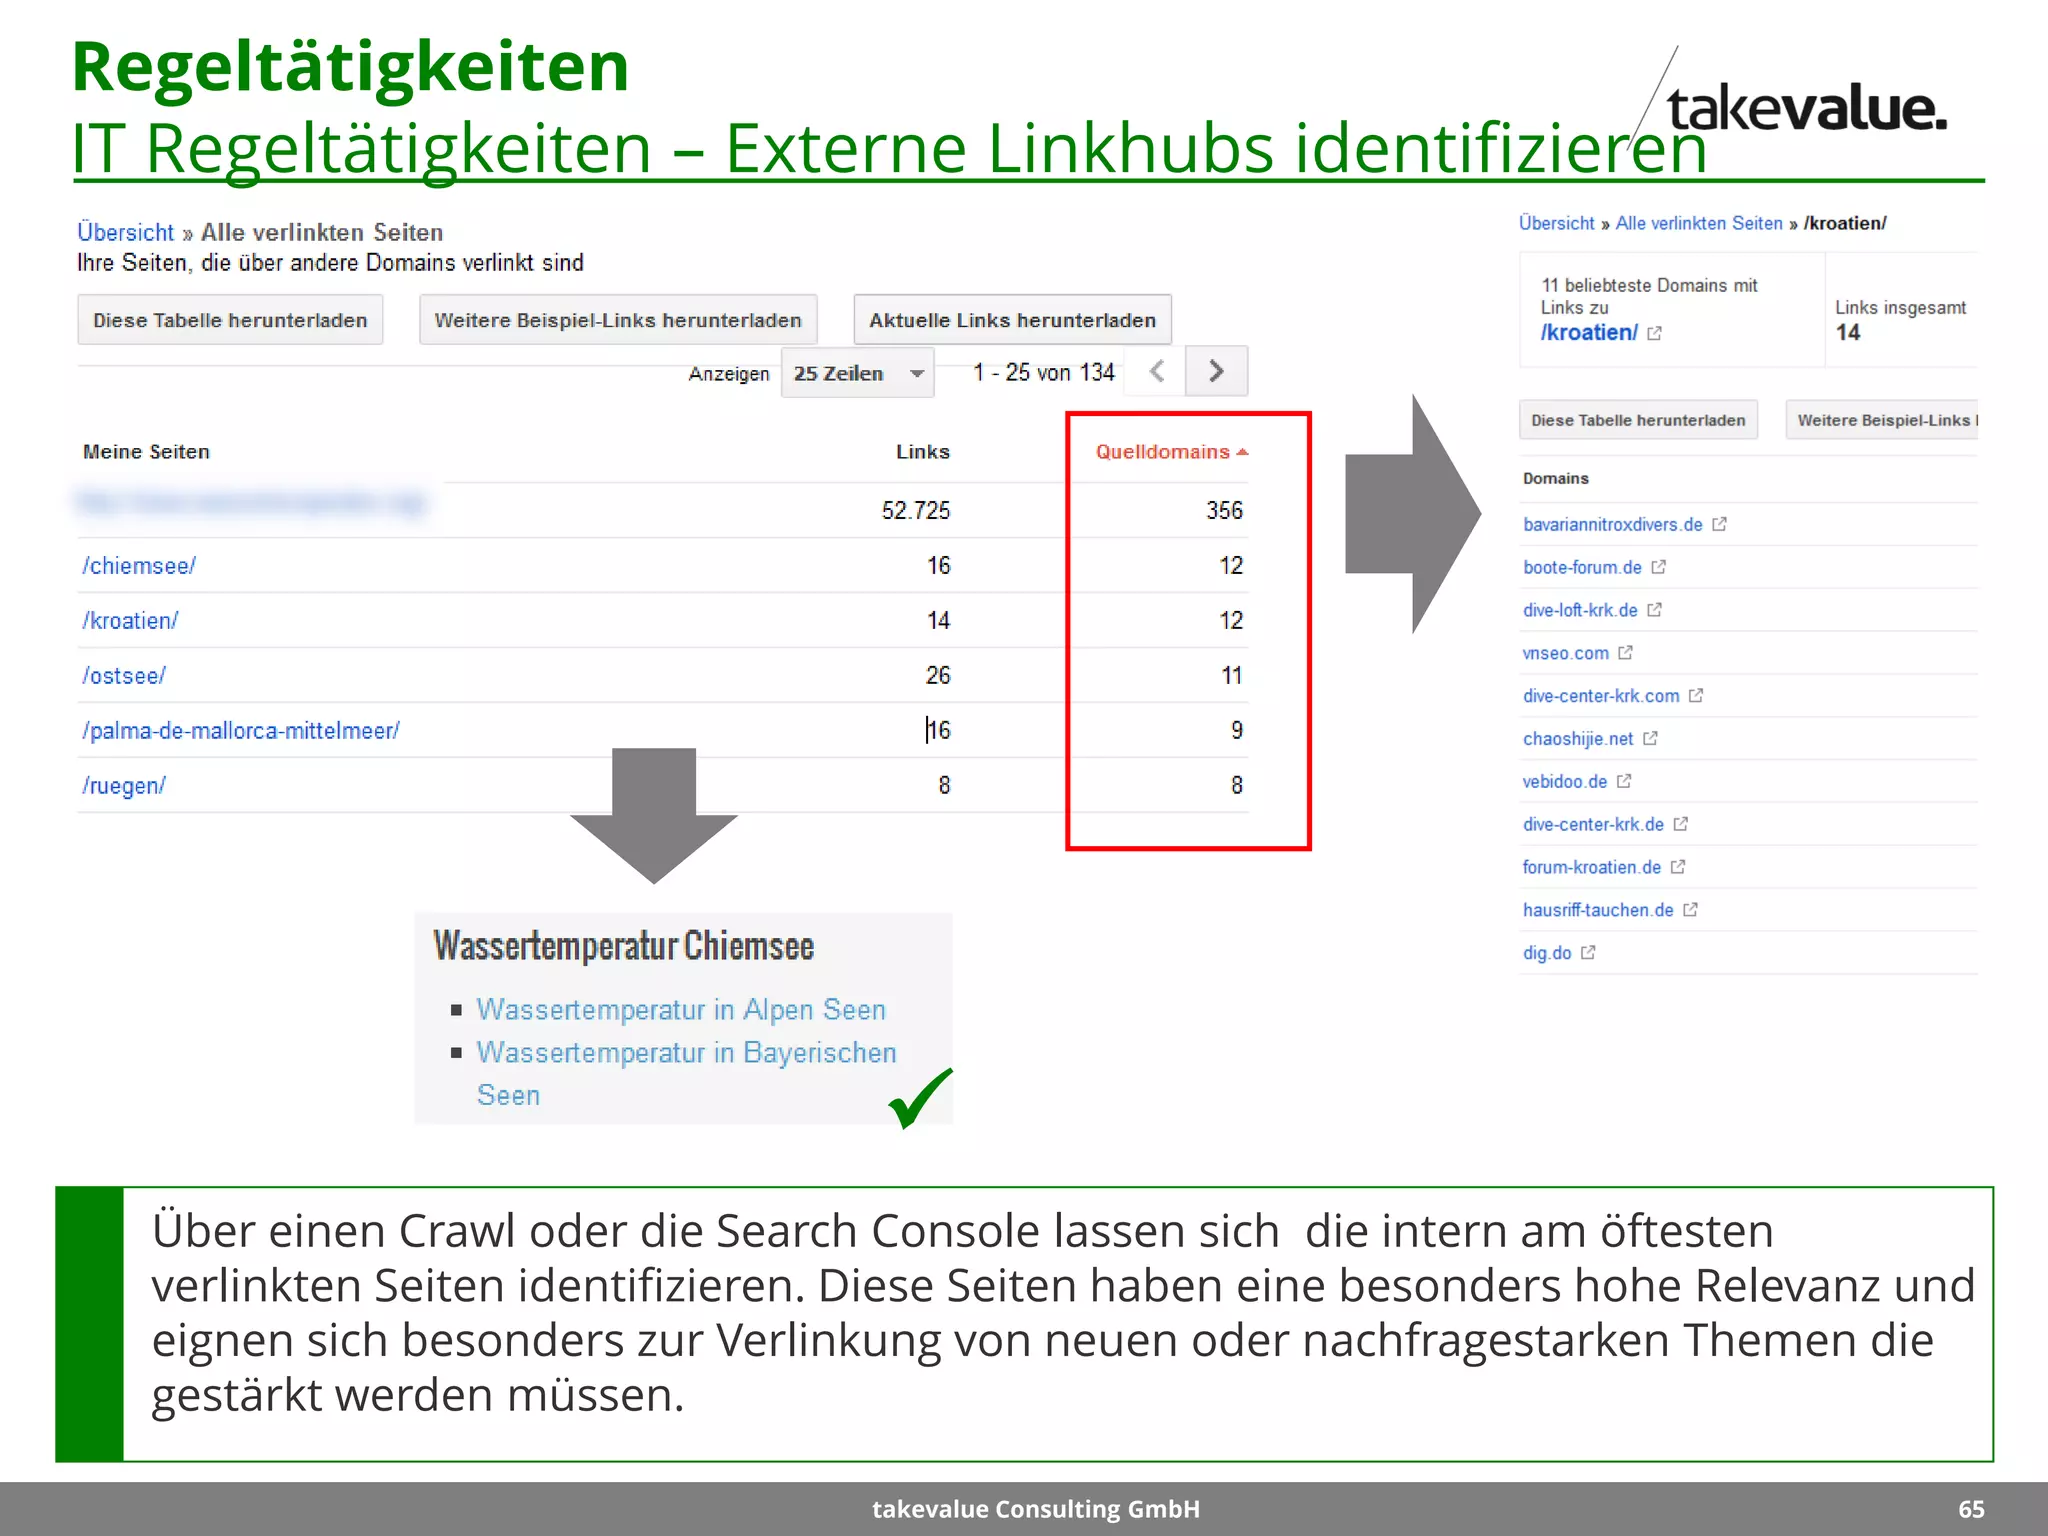
Task: Open dive-loft-krk.de domain link
Action: coord(1580,610)
